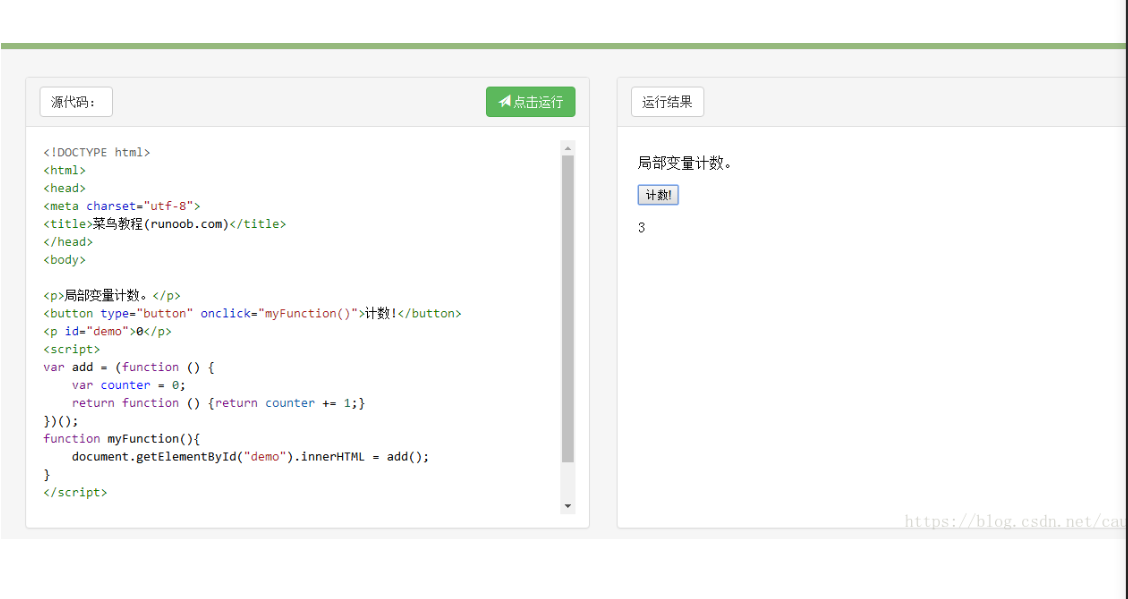This screenshot has width=1128, height=599.
Task: Click the button onclick="myFunction()" code line
Action: 253,314
